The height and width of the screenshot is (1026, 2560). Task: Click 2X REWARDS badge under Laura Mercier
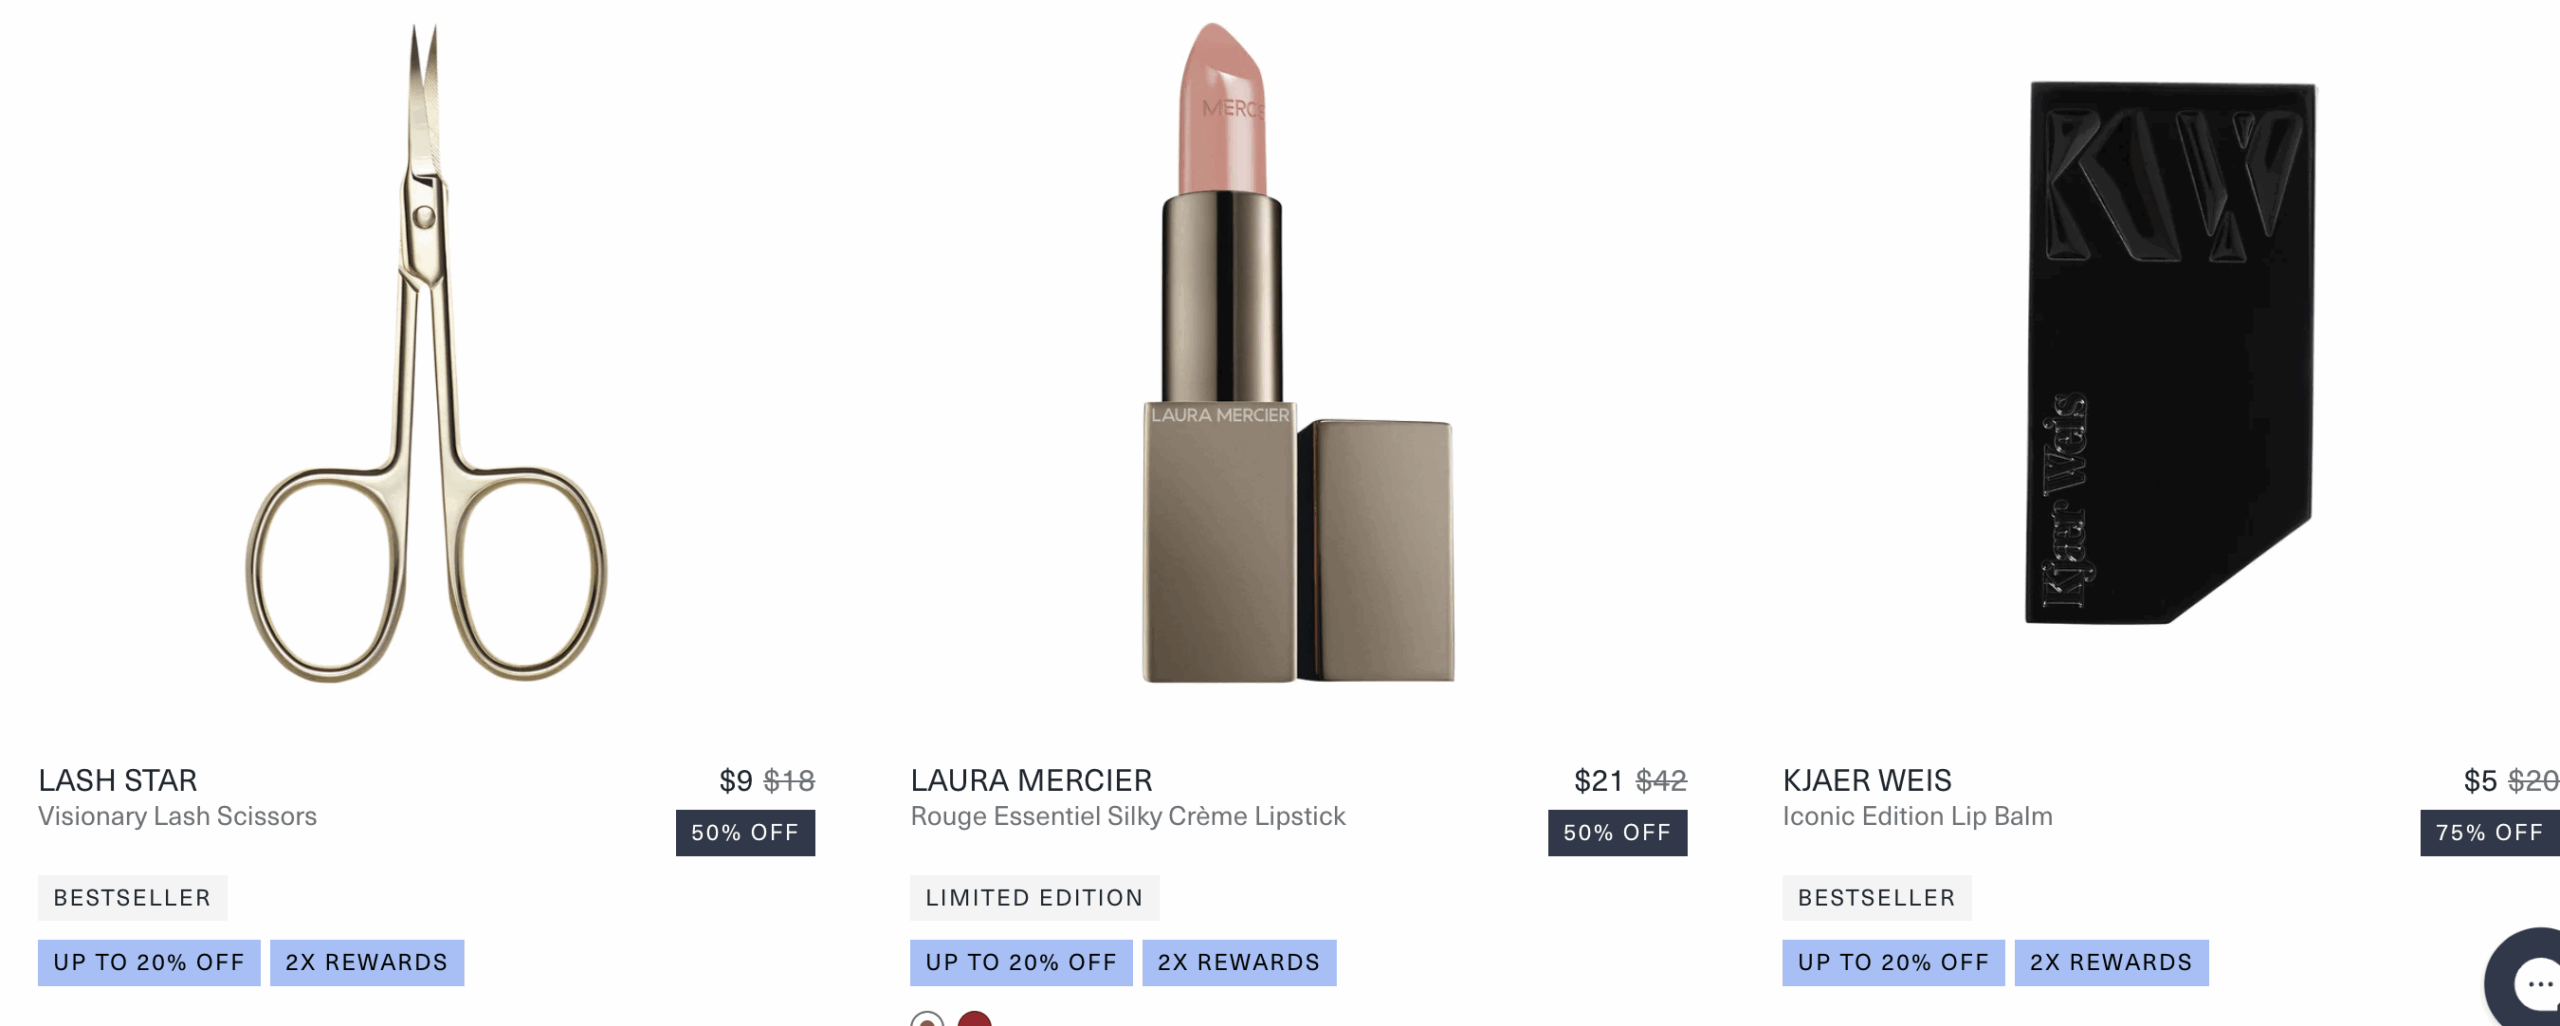click(x=1239, y=963)
